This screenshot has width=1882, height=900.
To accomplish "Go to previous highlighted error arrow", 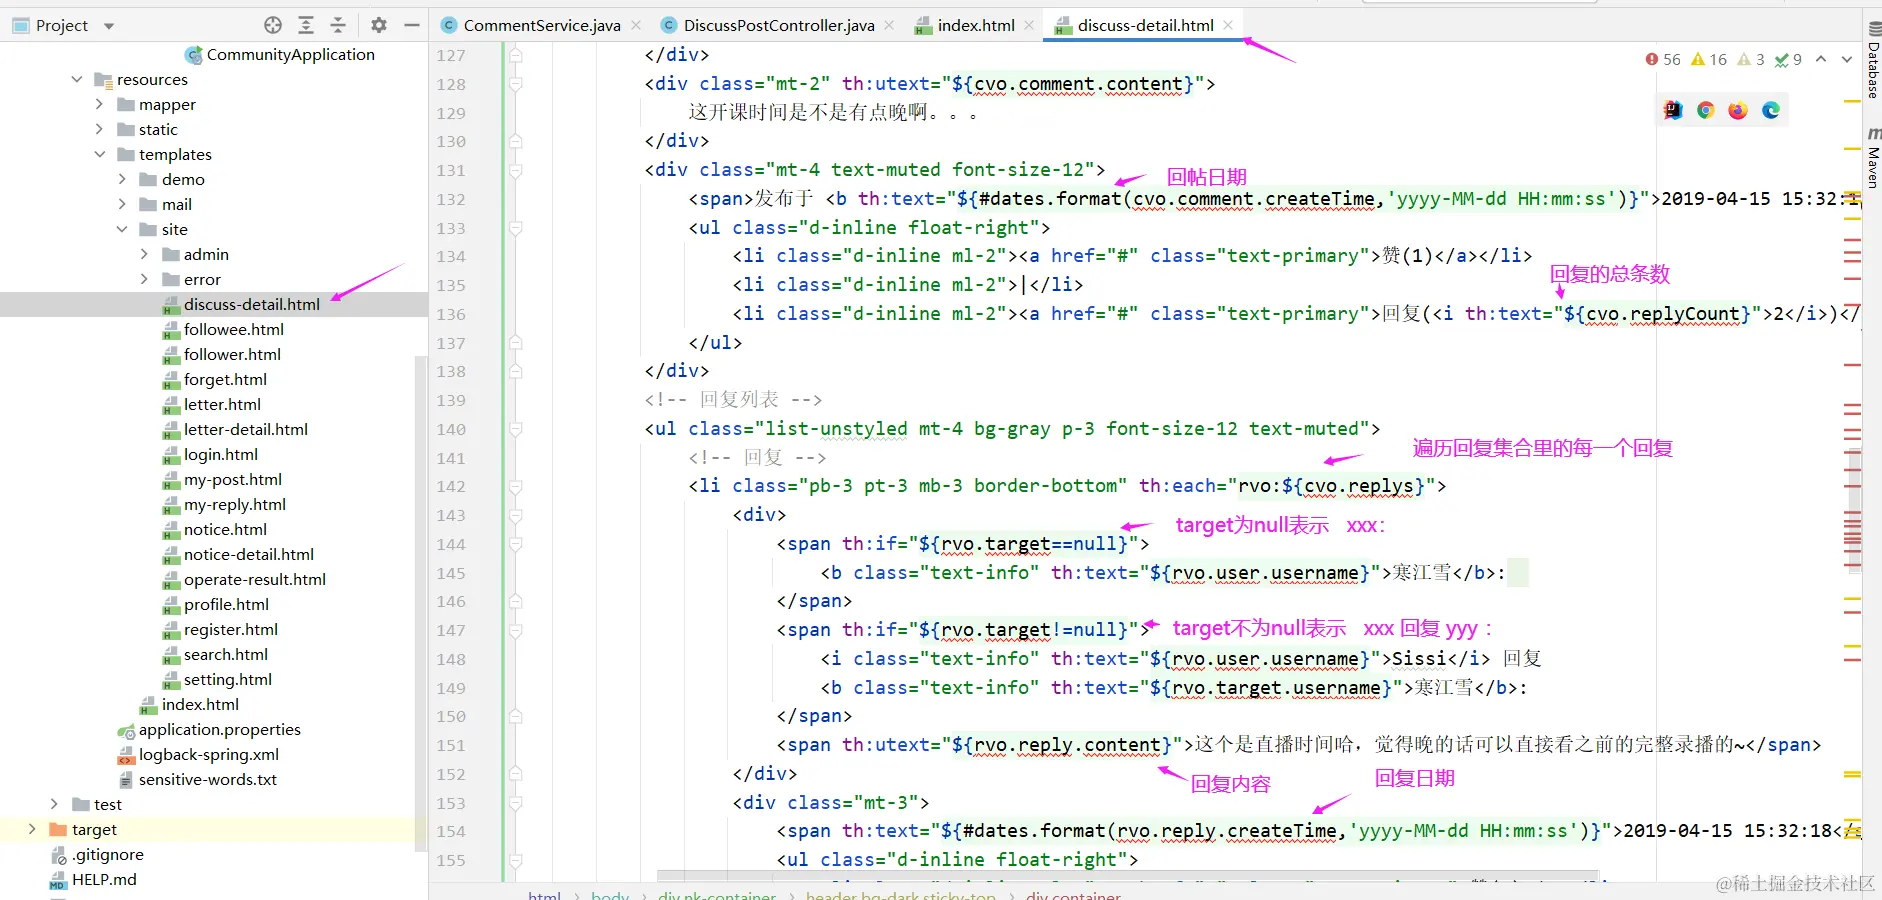I will [x=1821, y=59].
